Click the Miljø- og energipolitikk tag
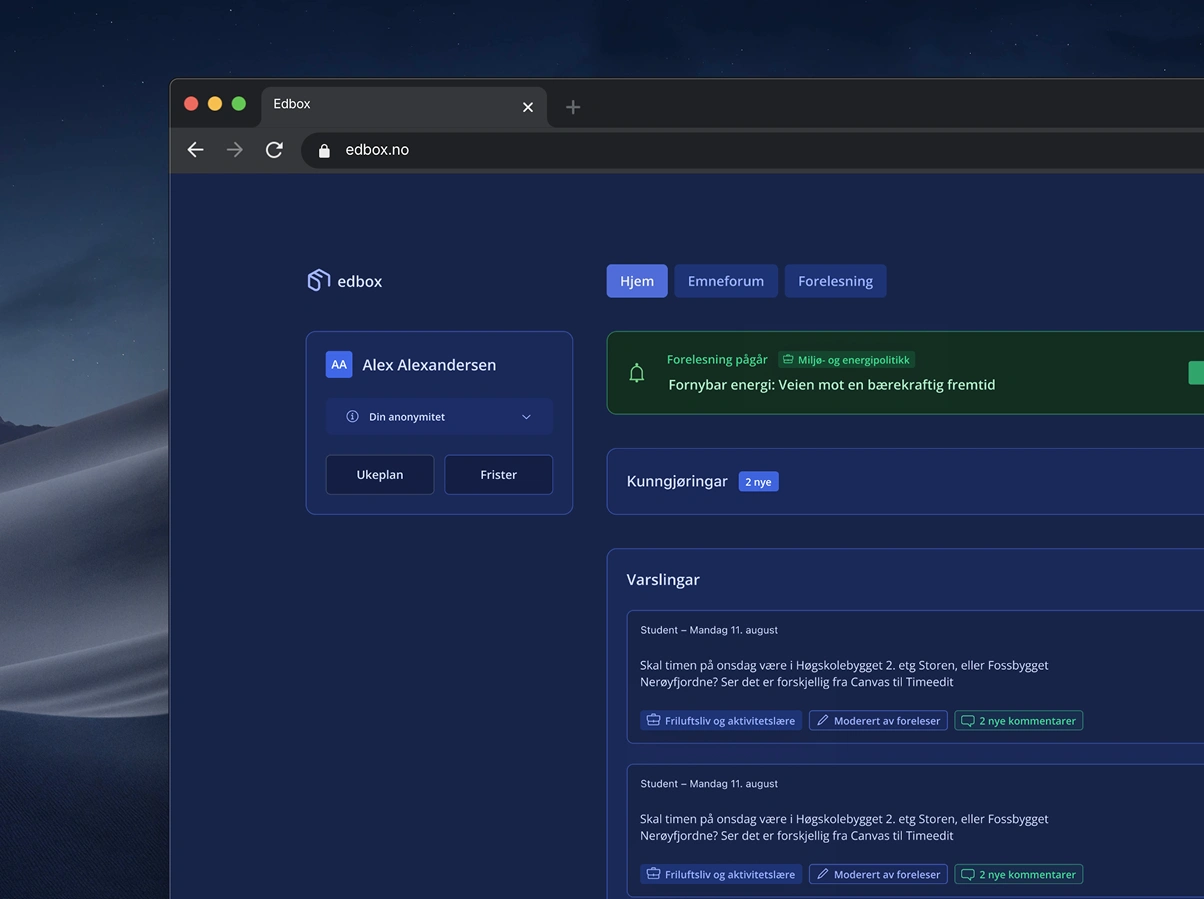Viewport: 1204px width, 899px height. pos(846,360)
